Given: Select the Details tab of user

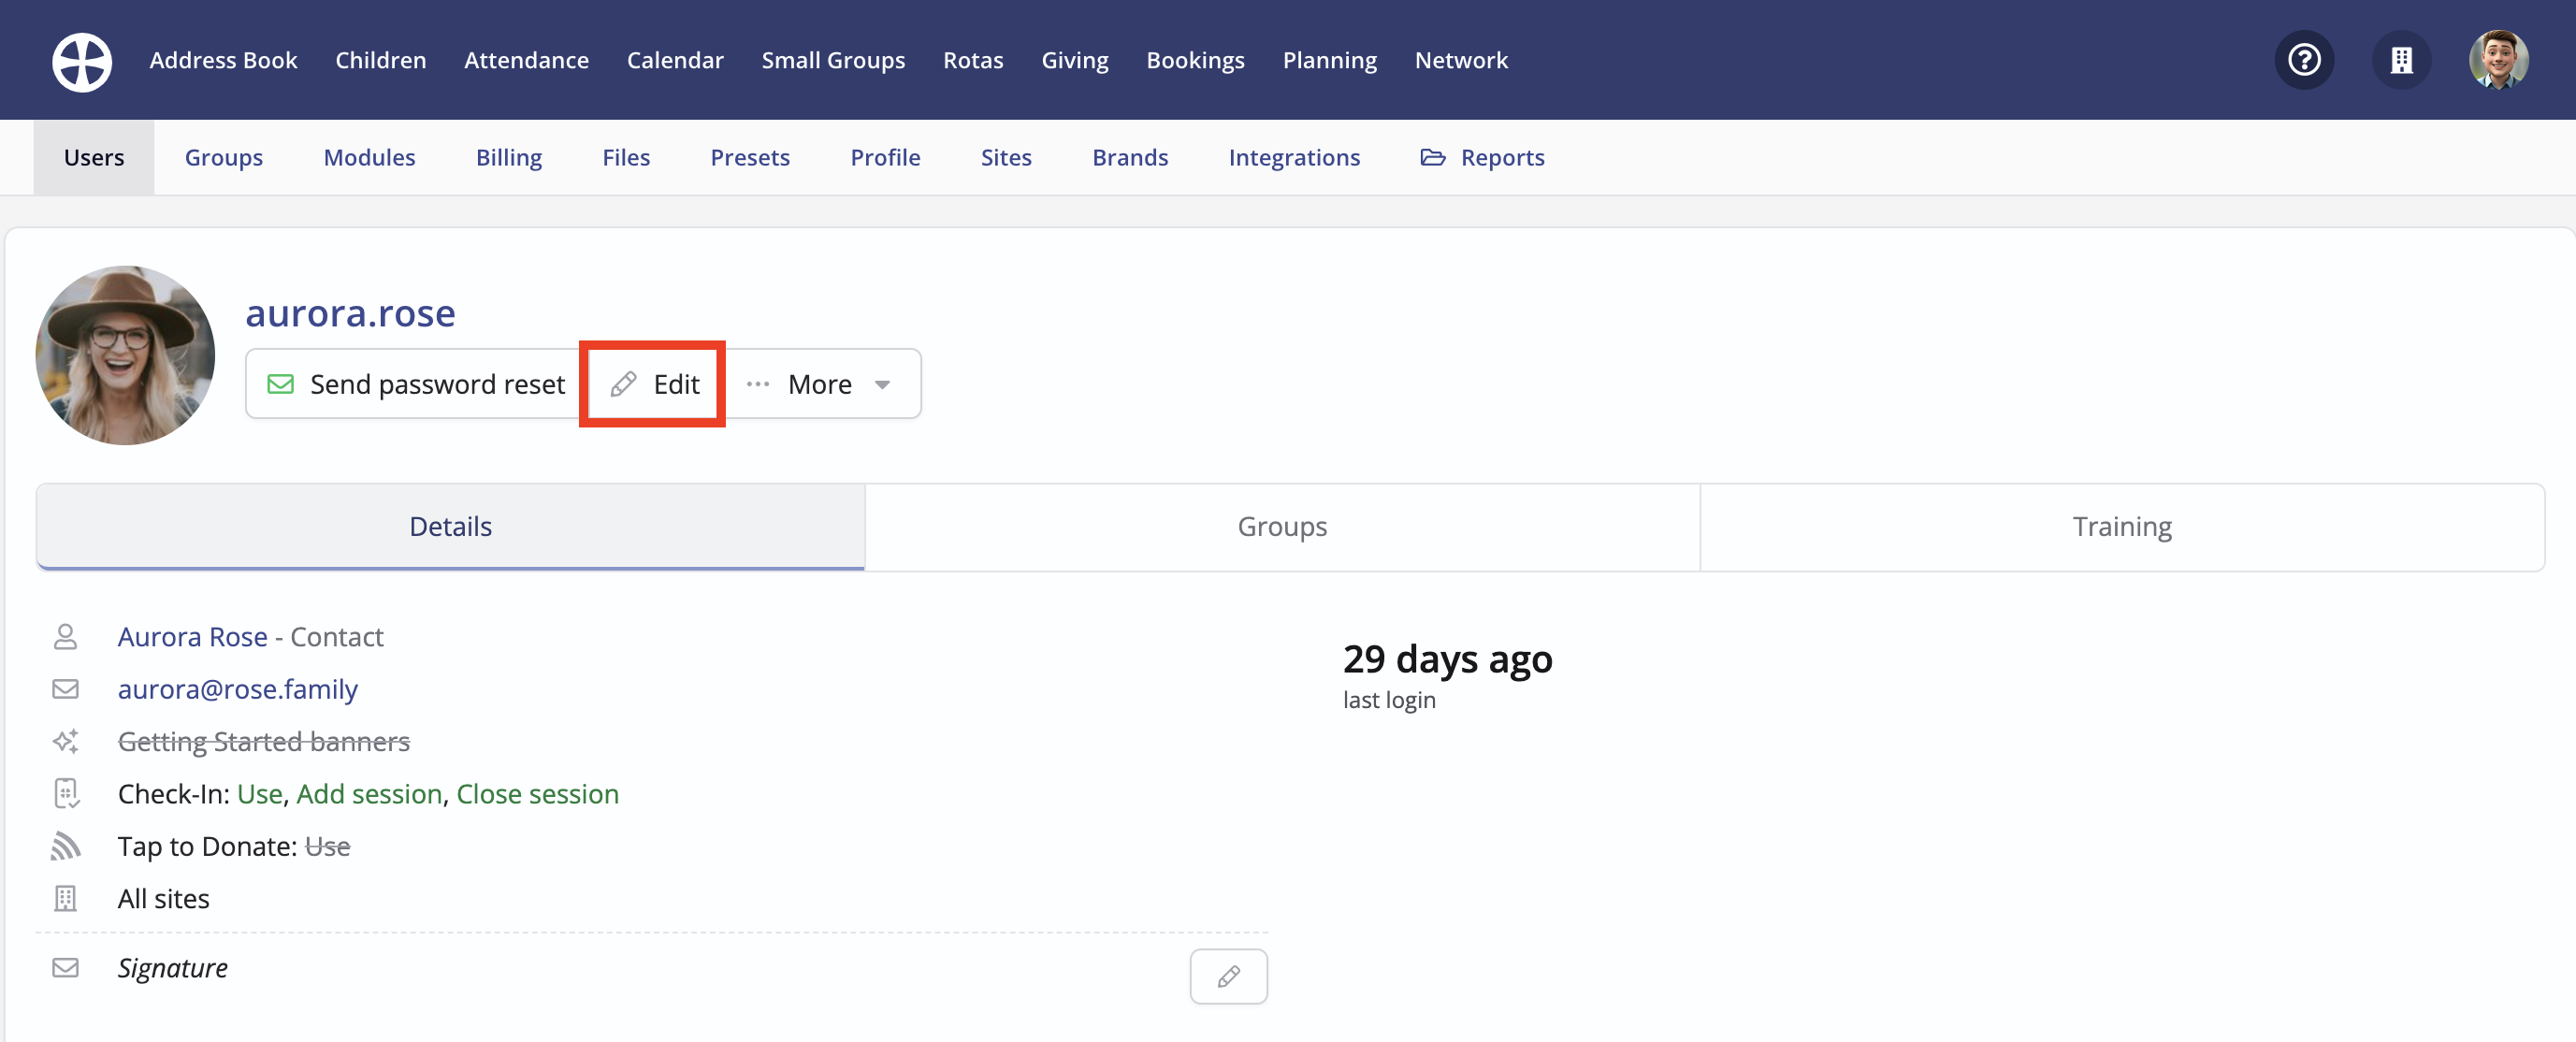Looking at the screenshot, I should click(450, 527).
